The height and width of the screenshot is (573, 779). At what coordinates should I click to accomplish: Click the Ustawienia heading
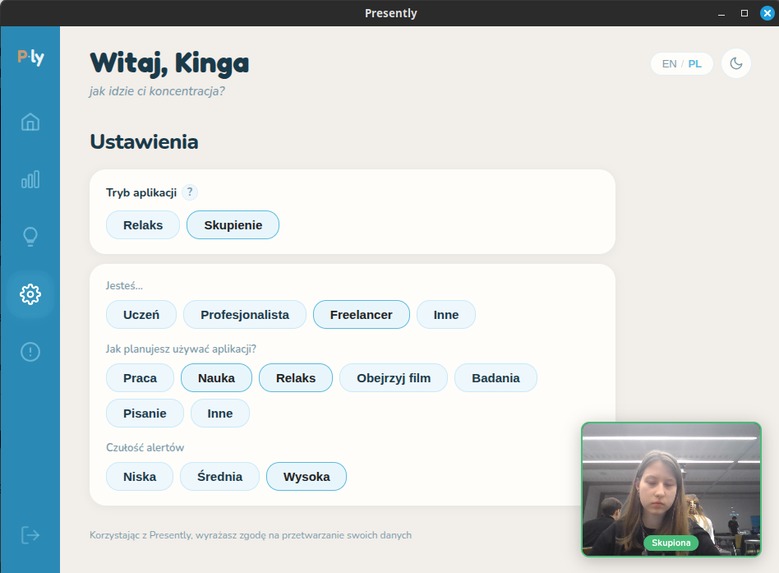coord(144,142)
